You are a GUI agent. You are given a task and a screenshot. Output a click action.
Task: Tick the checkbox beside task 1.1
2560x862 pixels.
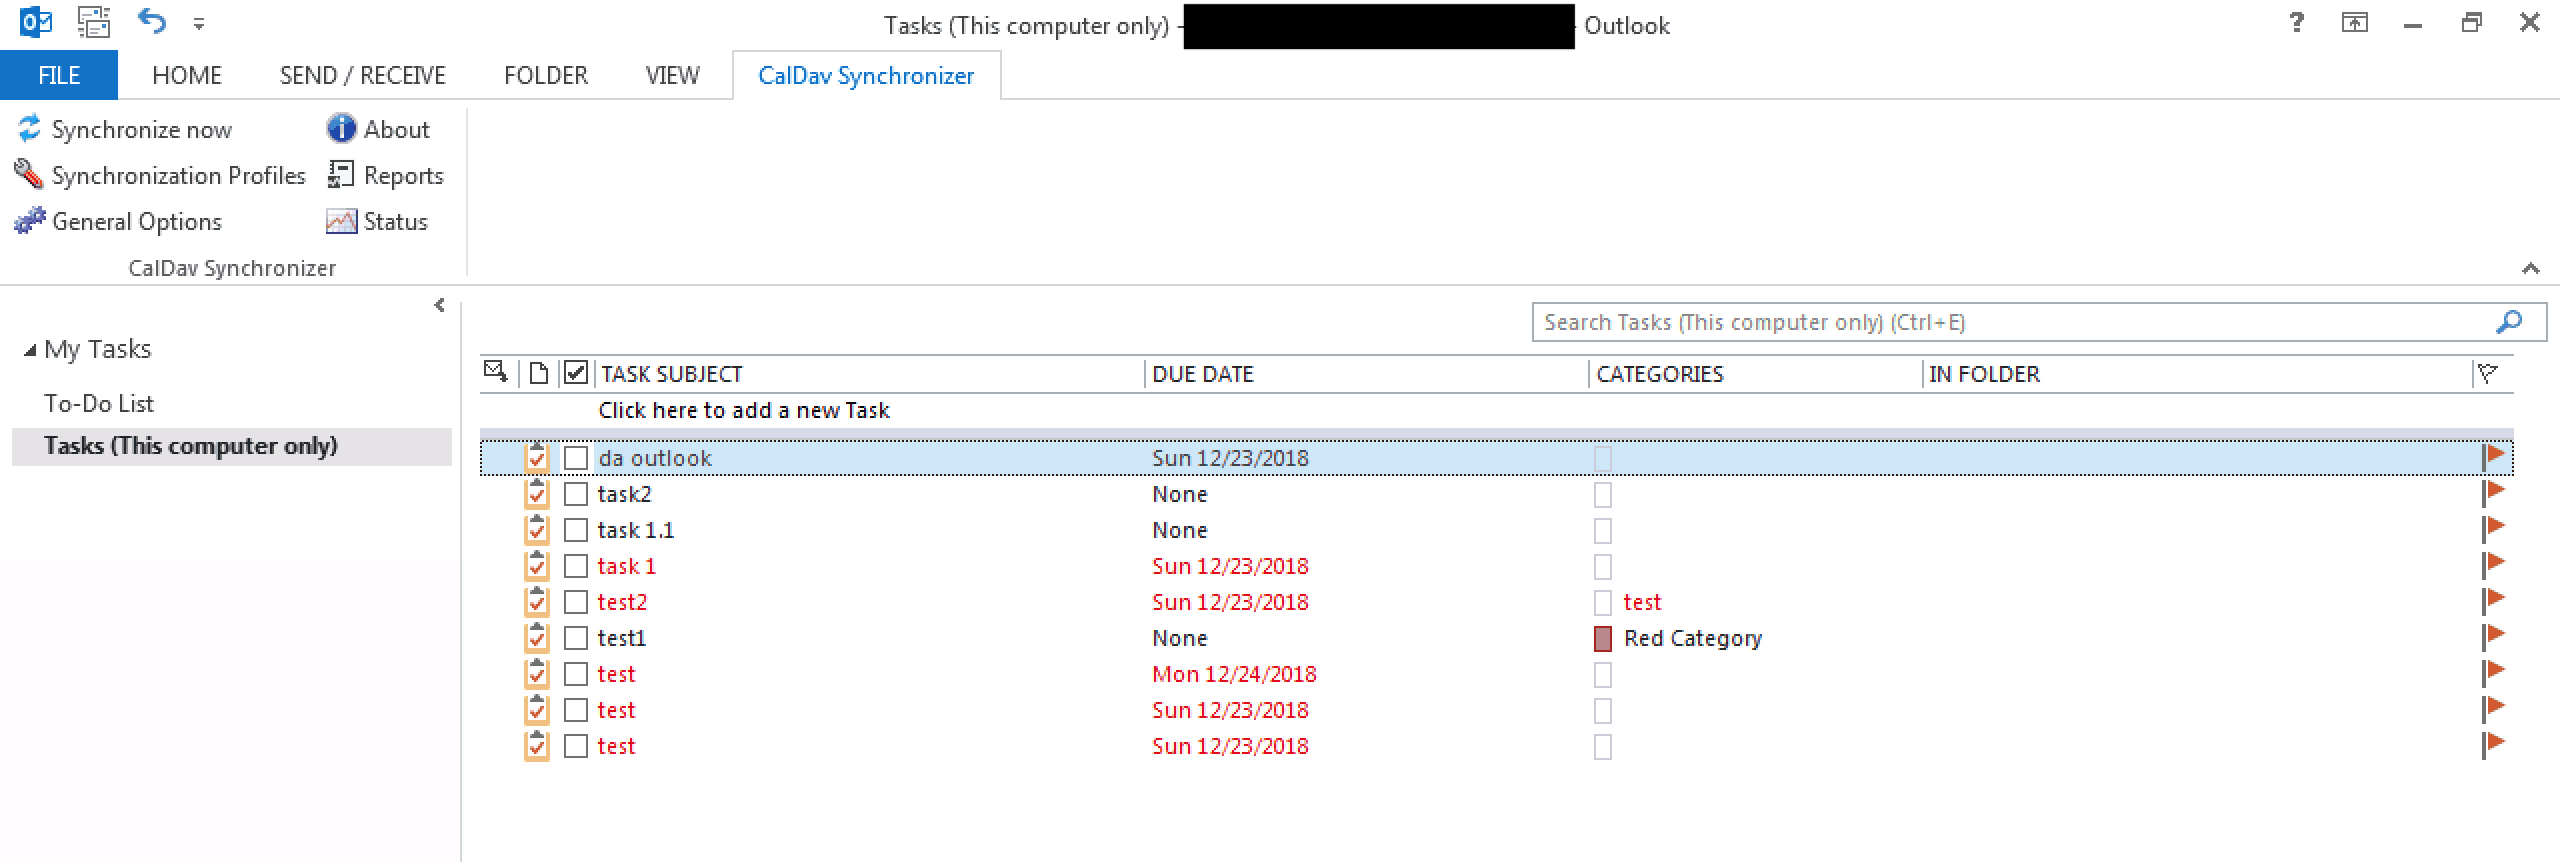coord(576,530)
